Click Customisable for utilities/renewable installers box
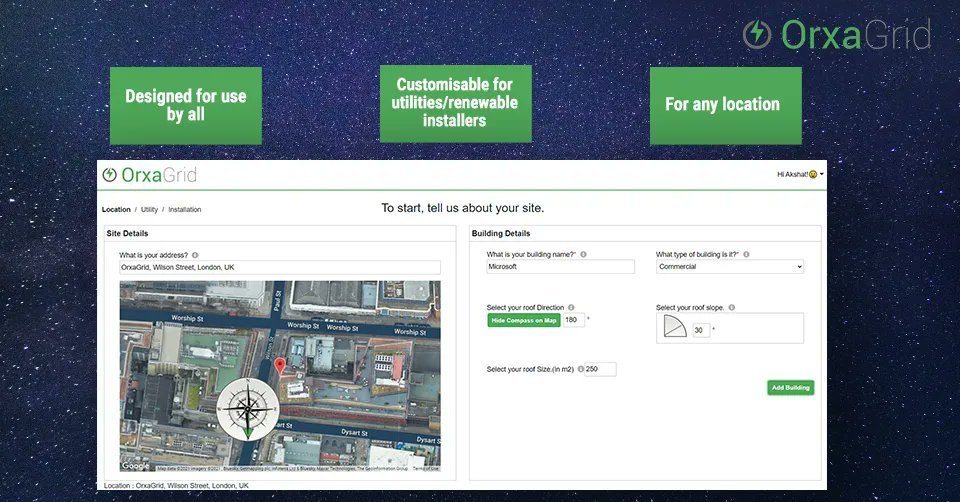 tap(456, 104)
